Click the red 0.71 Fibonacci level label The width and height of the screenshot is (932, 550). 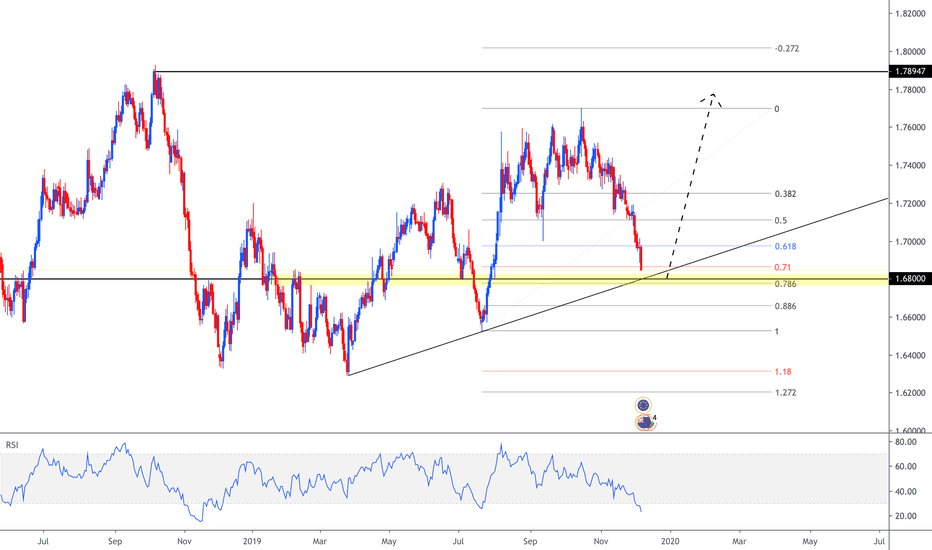[783, 268]
